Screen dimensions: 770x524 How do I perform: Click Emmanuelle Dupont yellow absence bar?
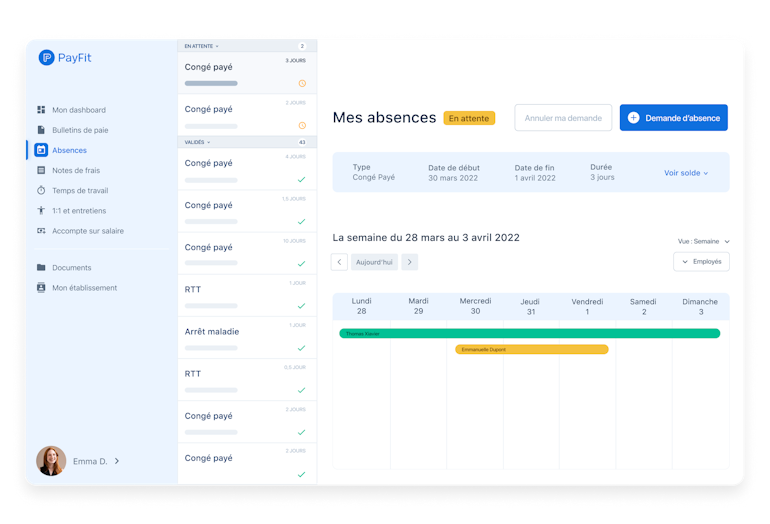(532, 349)
